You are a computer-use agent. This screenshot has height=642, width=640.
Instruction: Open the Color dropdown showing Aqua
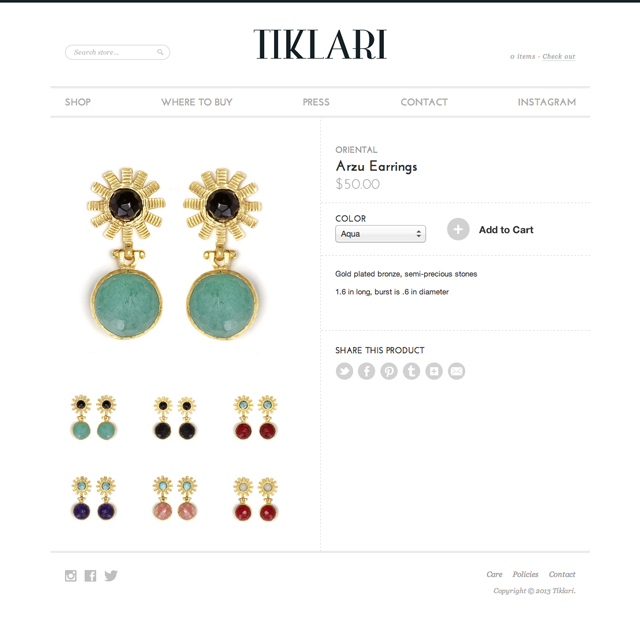point(380,234)
